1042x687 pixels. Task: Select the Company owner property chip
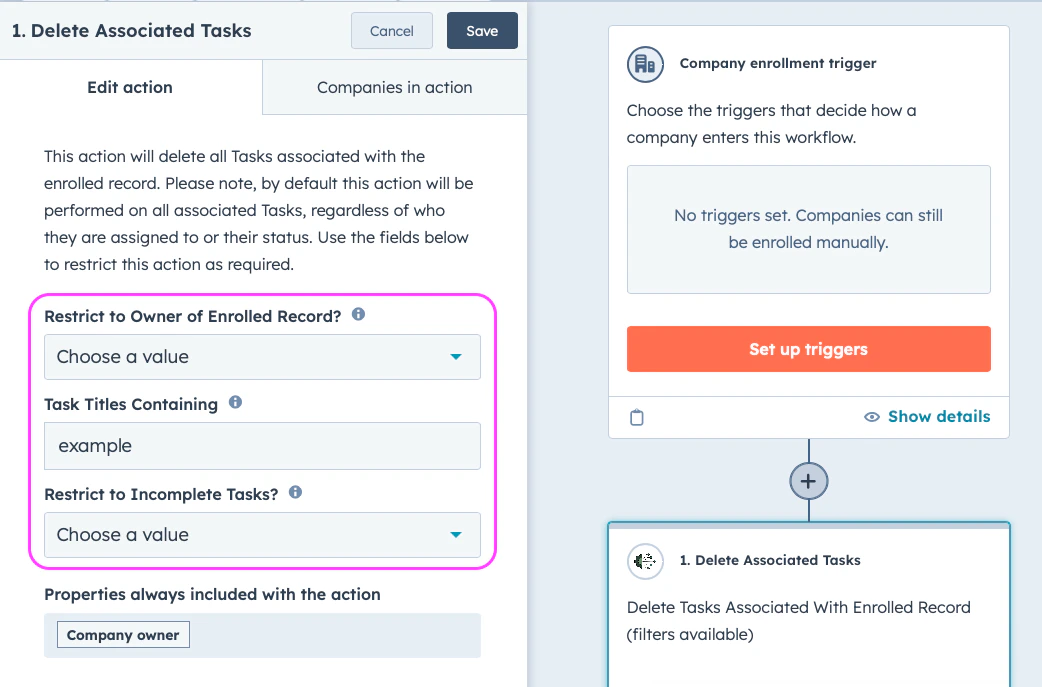click(x=122, y=634)
